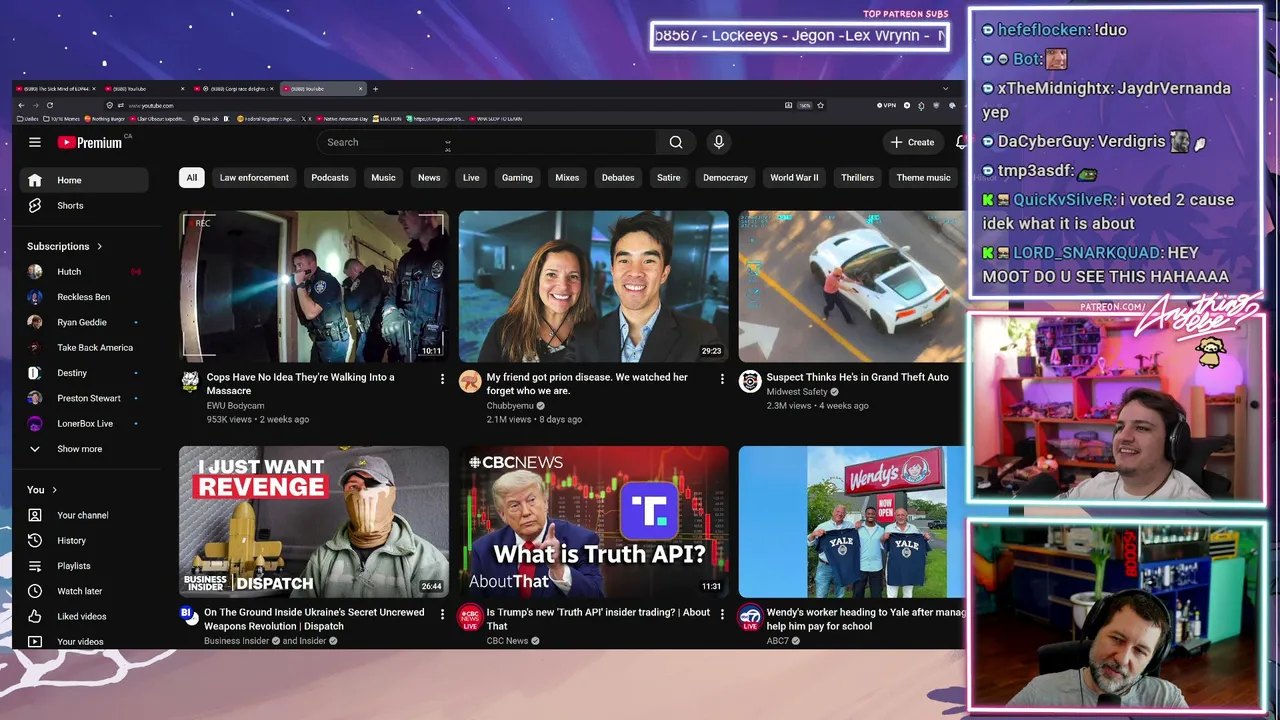This screenshot has height=720, width=1280.
Task: Click the YouTube search input field
Action: point(487,142)
